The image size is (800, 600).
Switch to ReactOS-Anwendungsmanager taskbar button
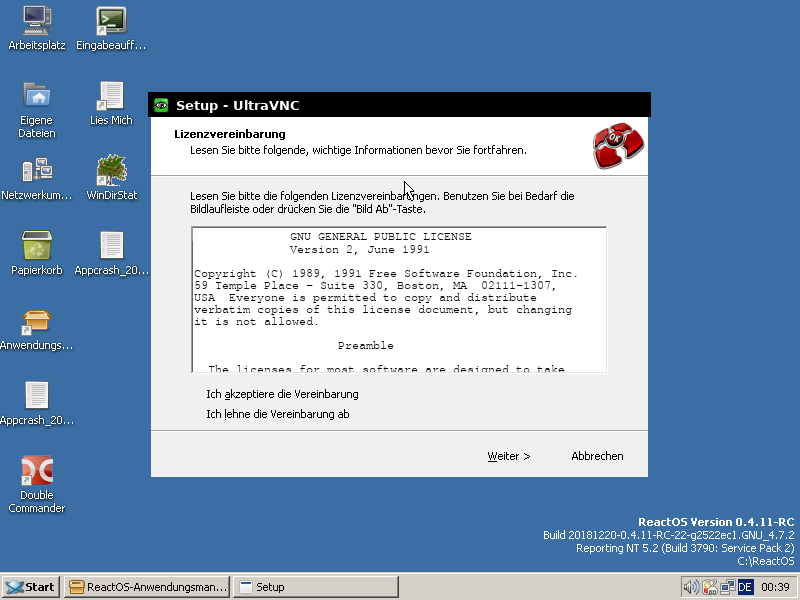(147, 587)
